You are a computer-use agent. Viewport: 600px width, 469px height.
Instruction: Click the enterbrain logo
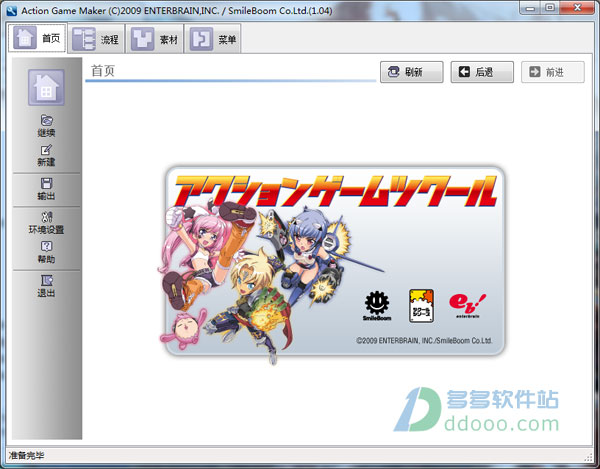pos(467,306)
